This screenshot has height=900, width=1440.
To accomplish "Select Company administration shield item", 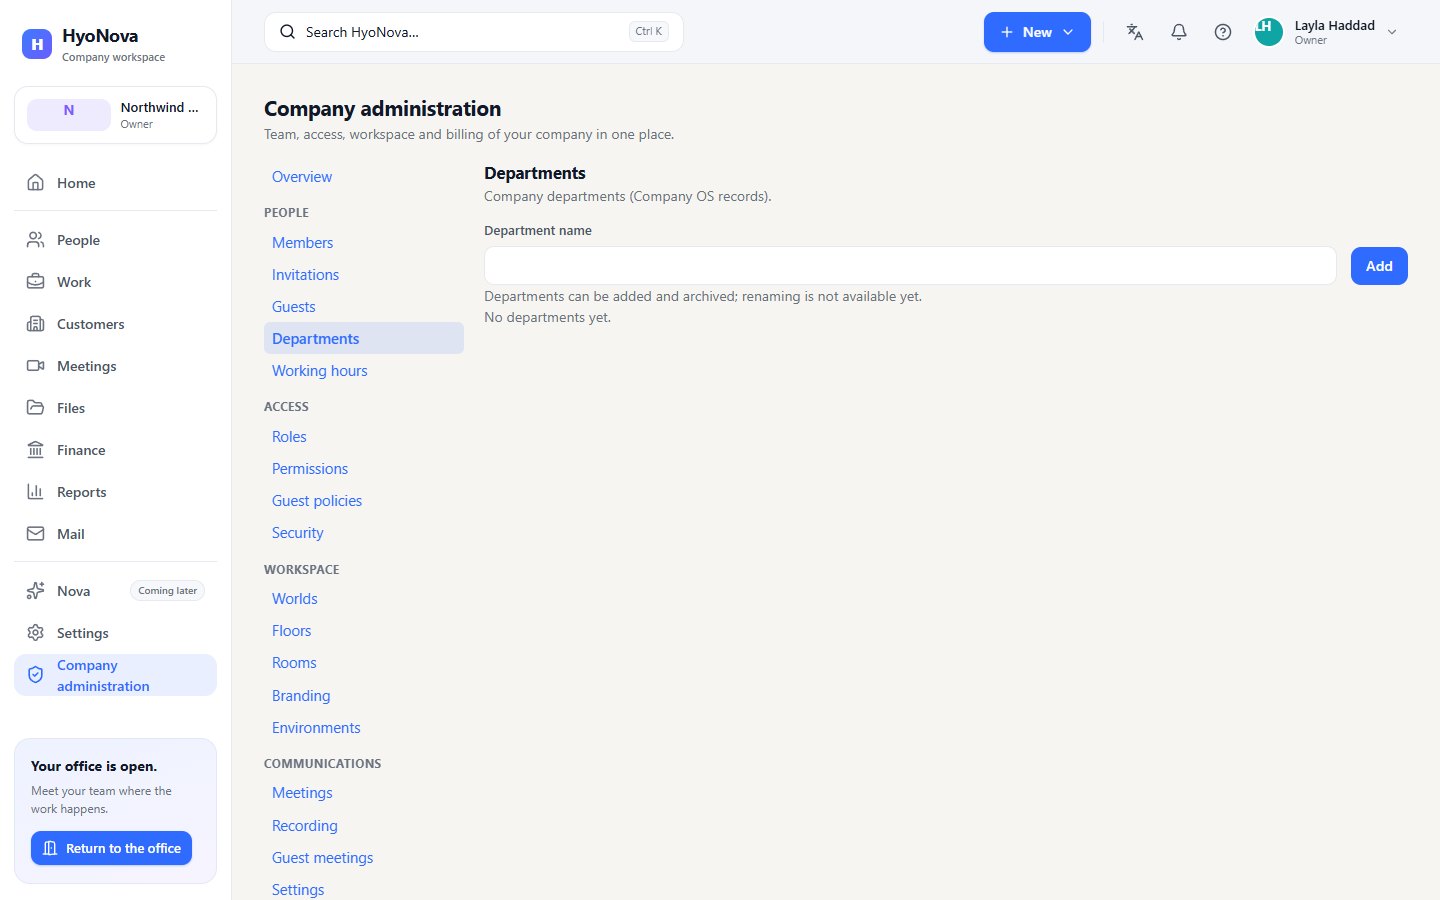I will coord(115,675).
